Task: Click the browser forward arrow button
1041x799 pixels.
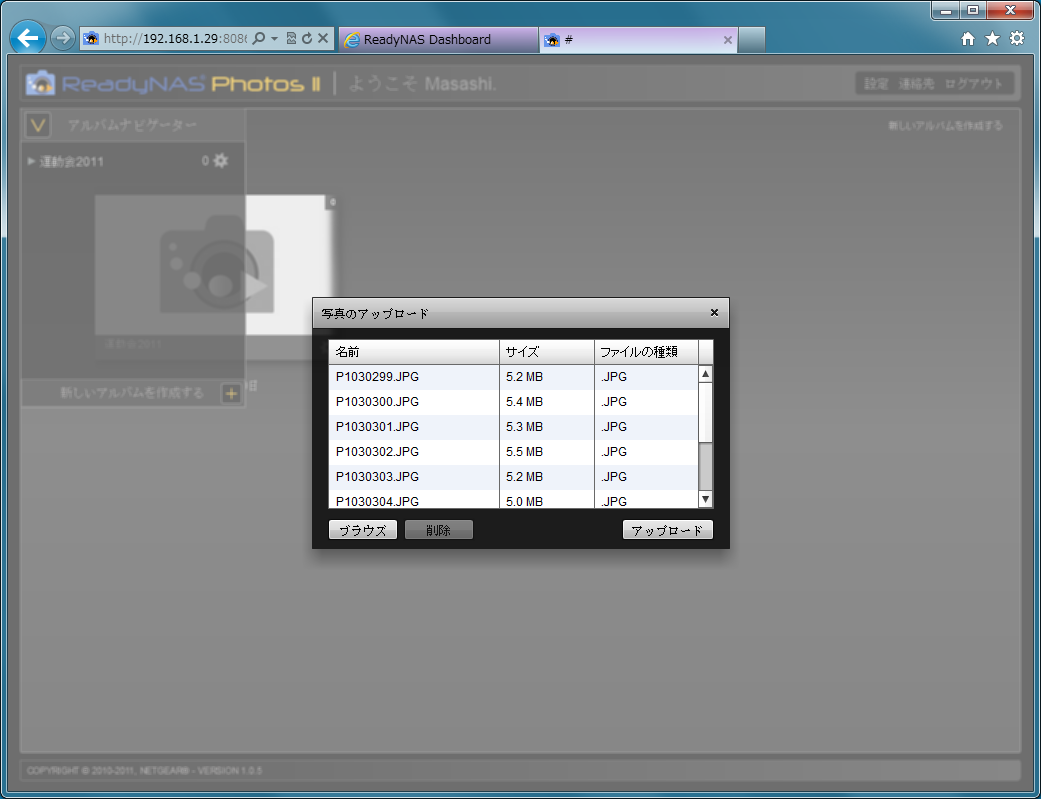Action: (x=62, y=39)
